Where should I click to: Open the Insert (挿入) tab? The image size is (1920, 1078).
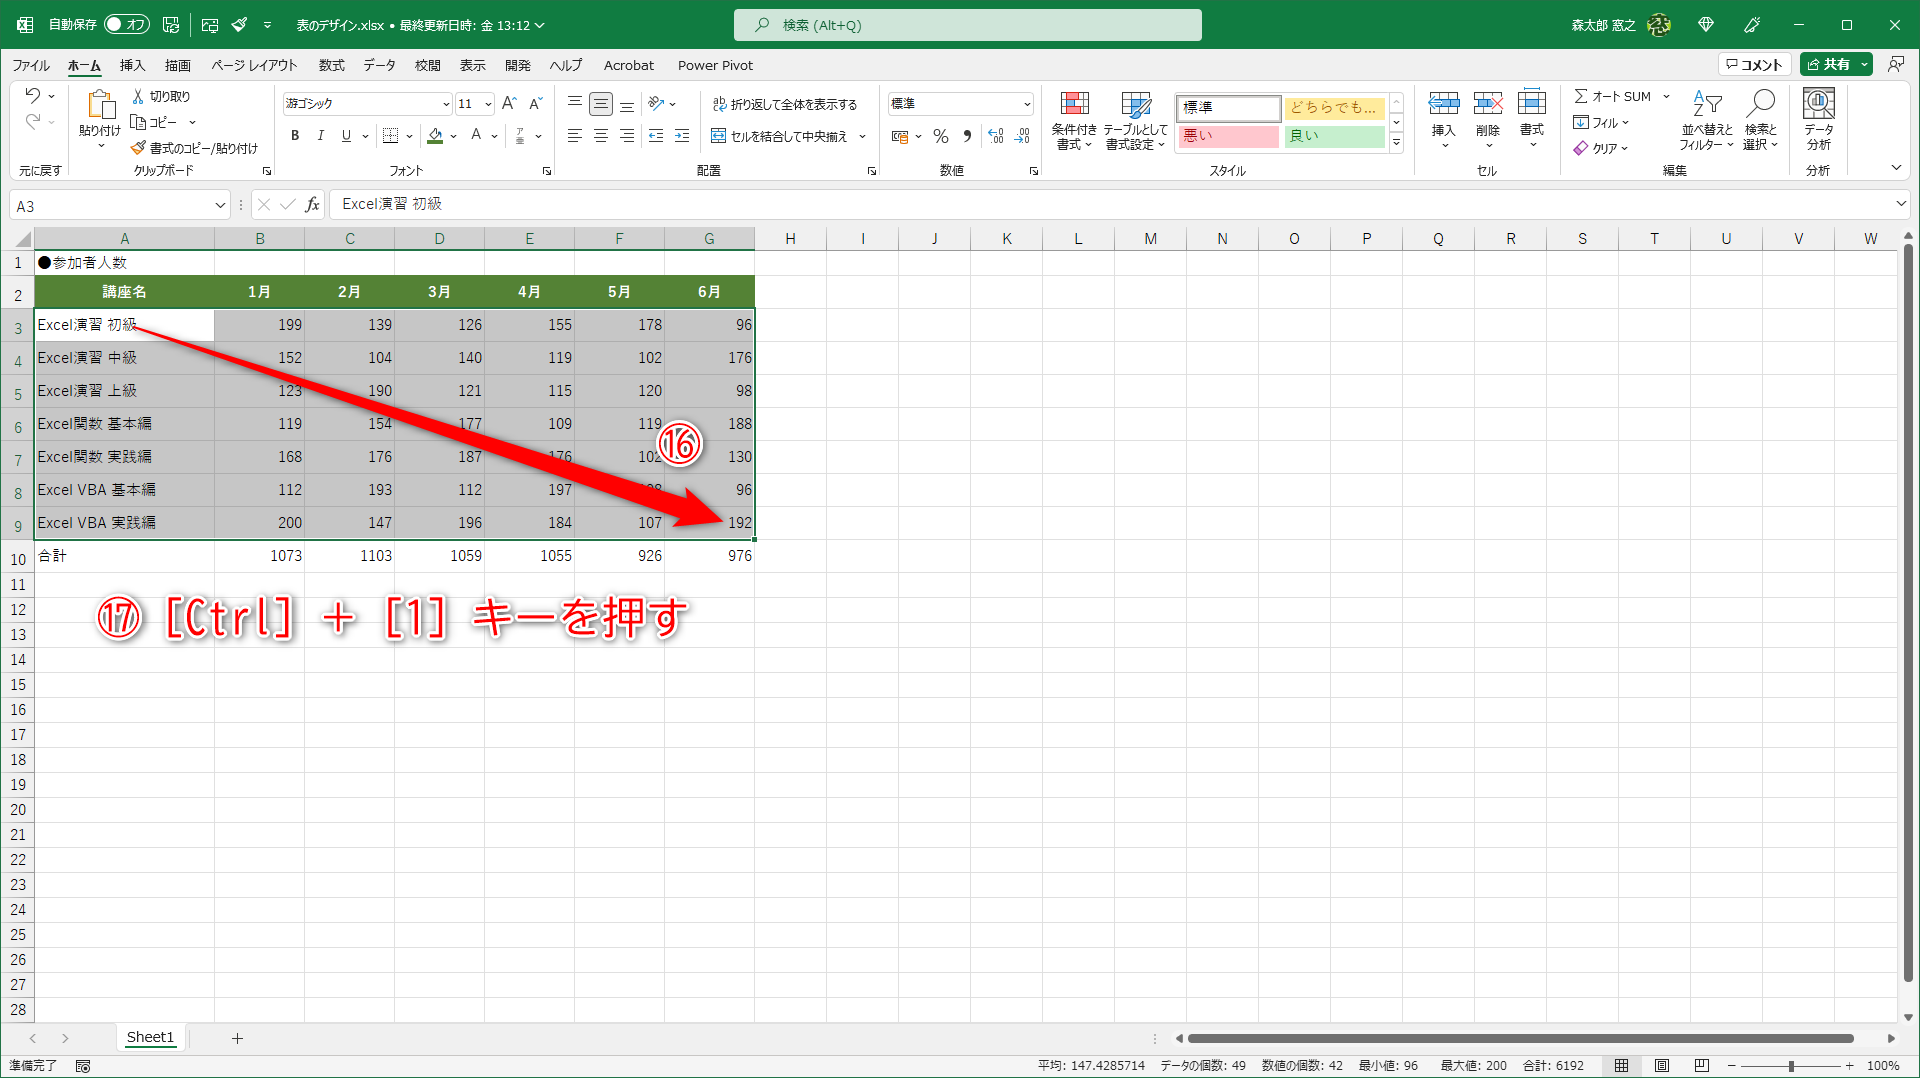point(132,65)
